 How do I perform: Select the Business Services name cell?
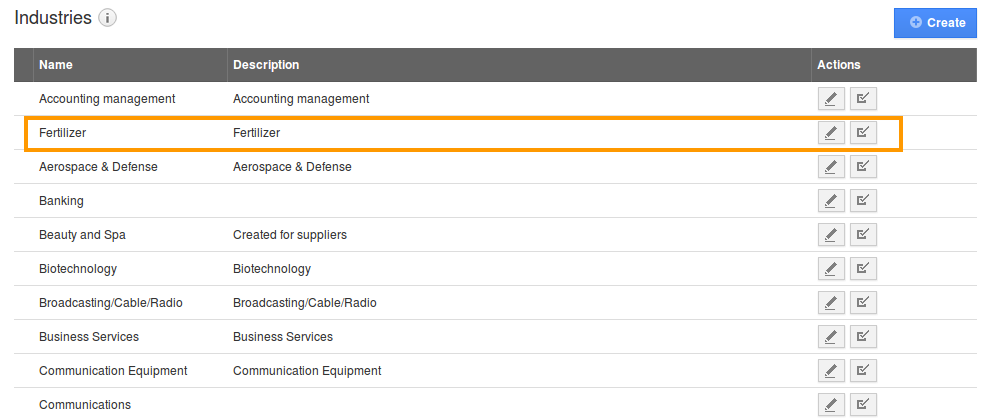coord(89,337)
